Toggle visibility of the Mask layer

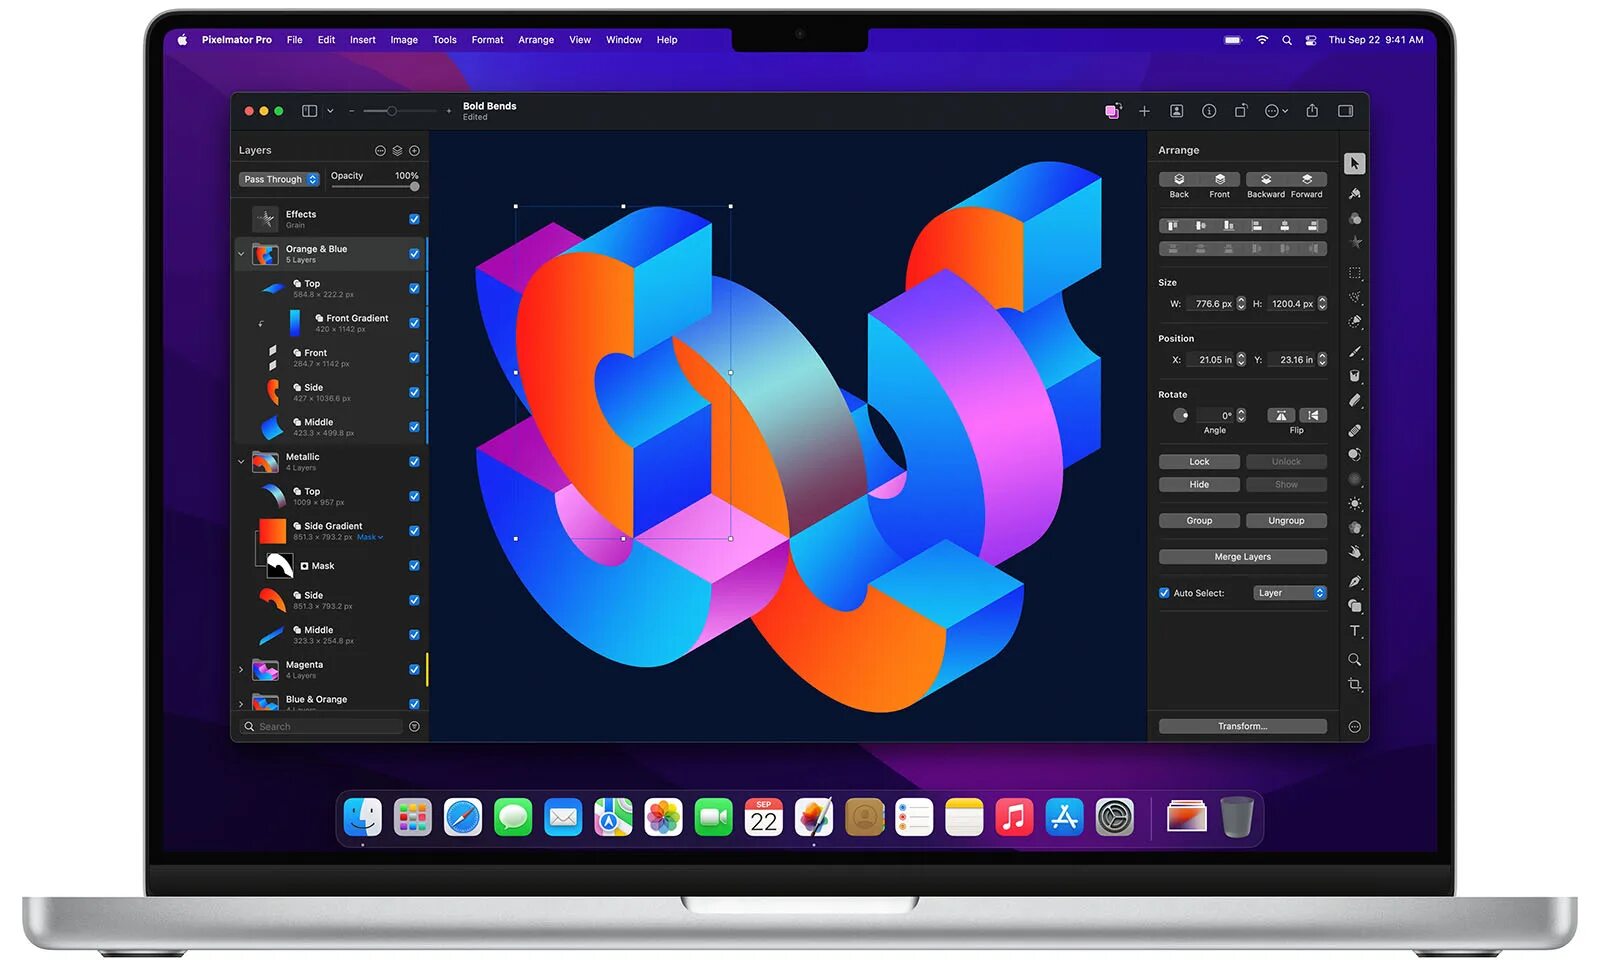(x=414, y=566)
